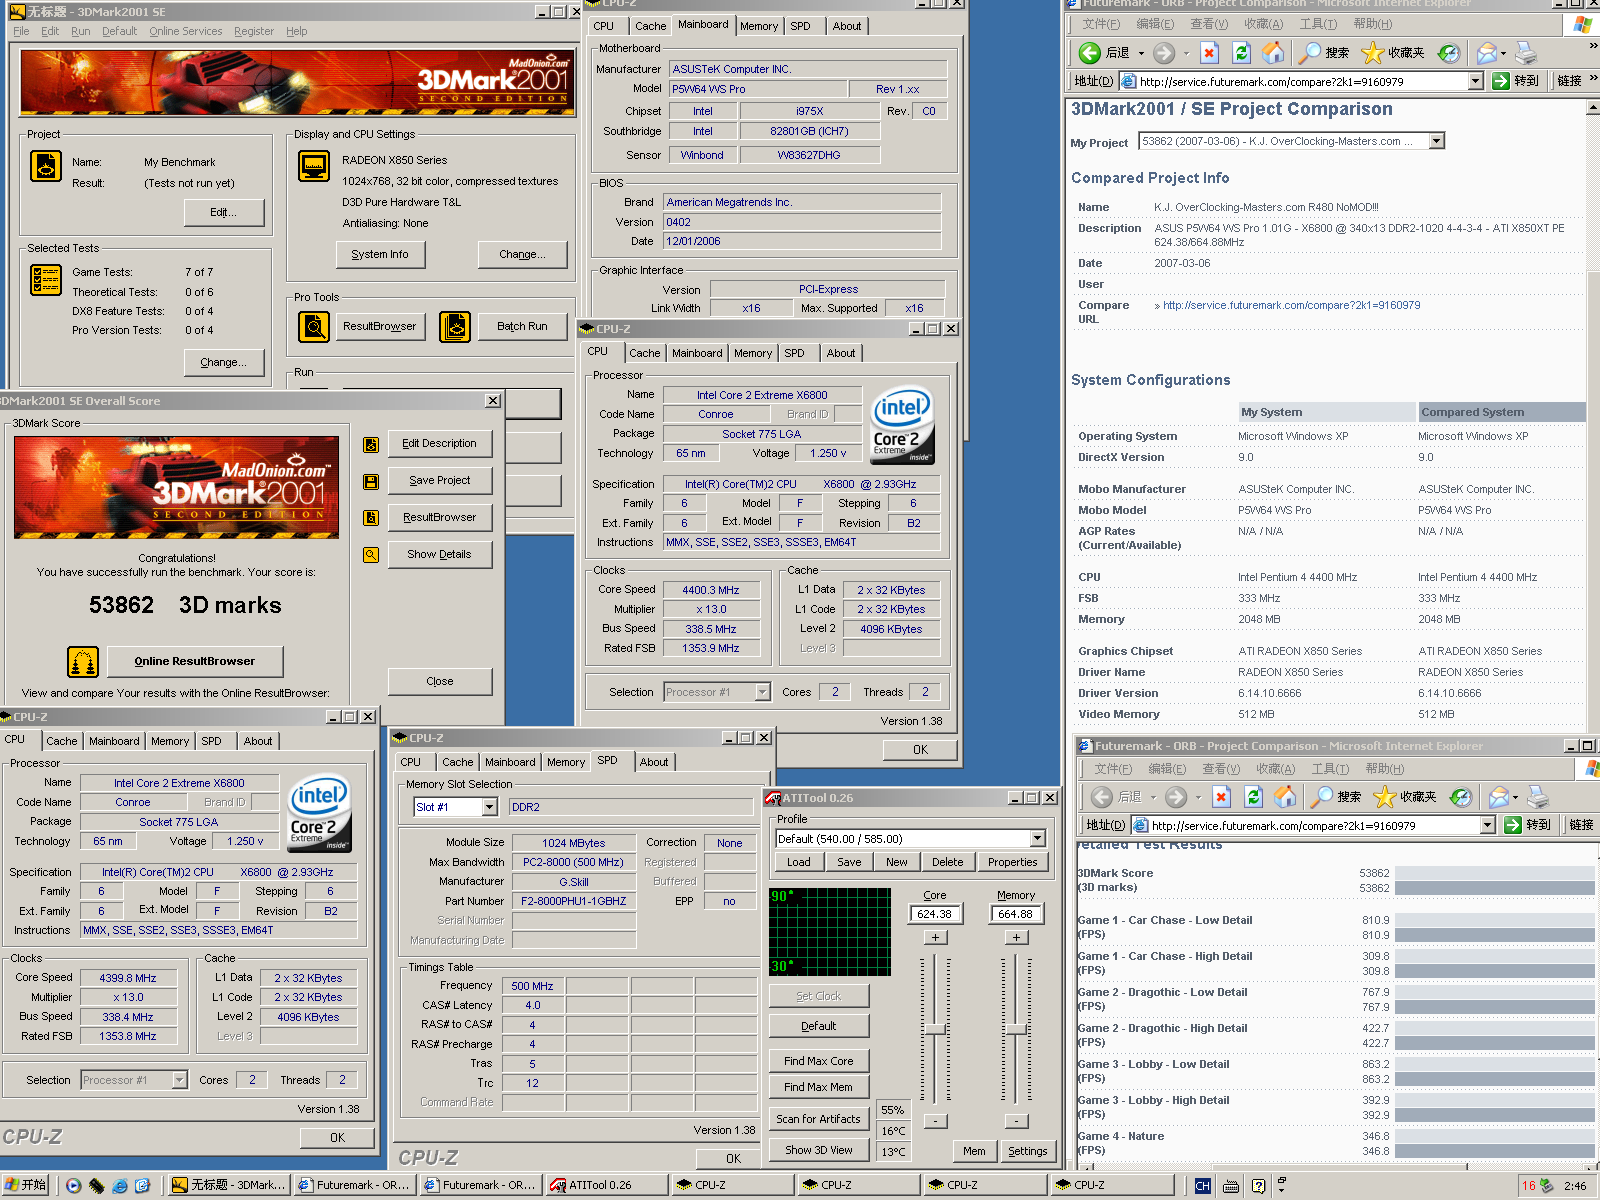Viewport: 1600px width, 1200px height.
Task: Open 工具(T) menu in Project Comparison IE window
Action: point(1318,24)
